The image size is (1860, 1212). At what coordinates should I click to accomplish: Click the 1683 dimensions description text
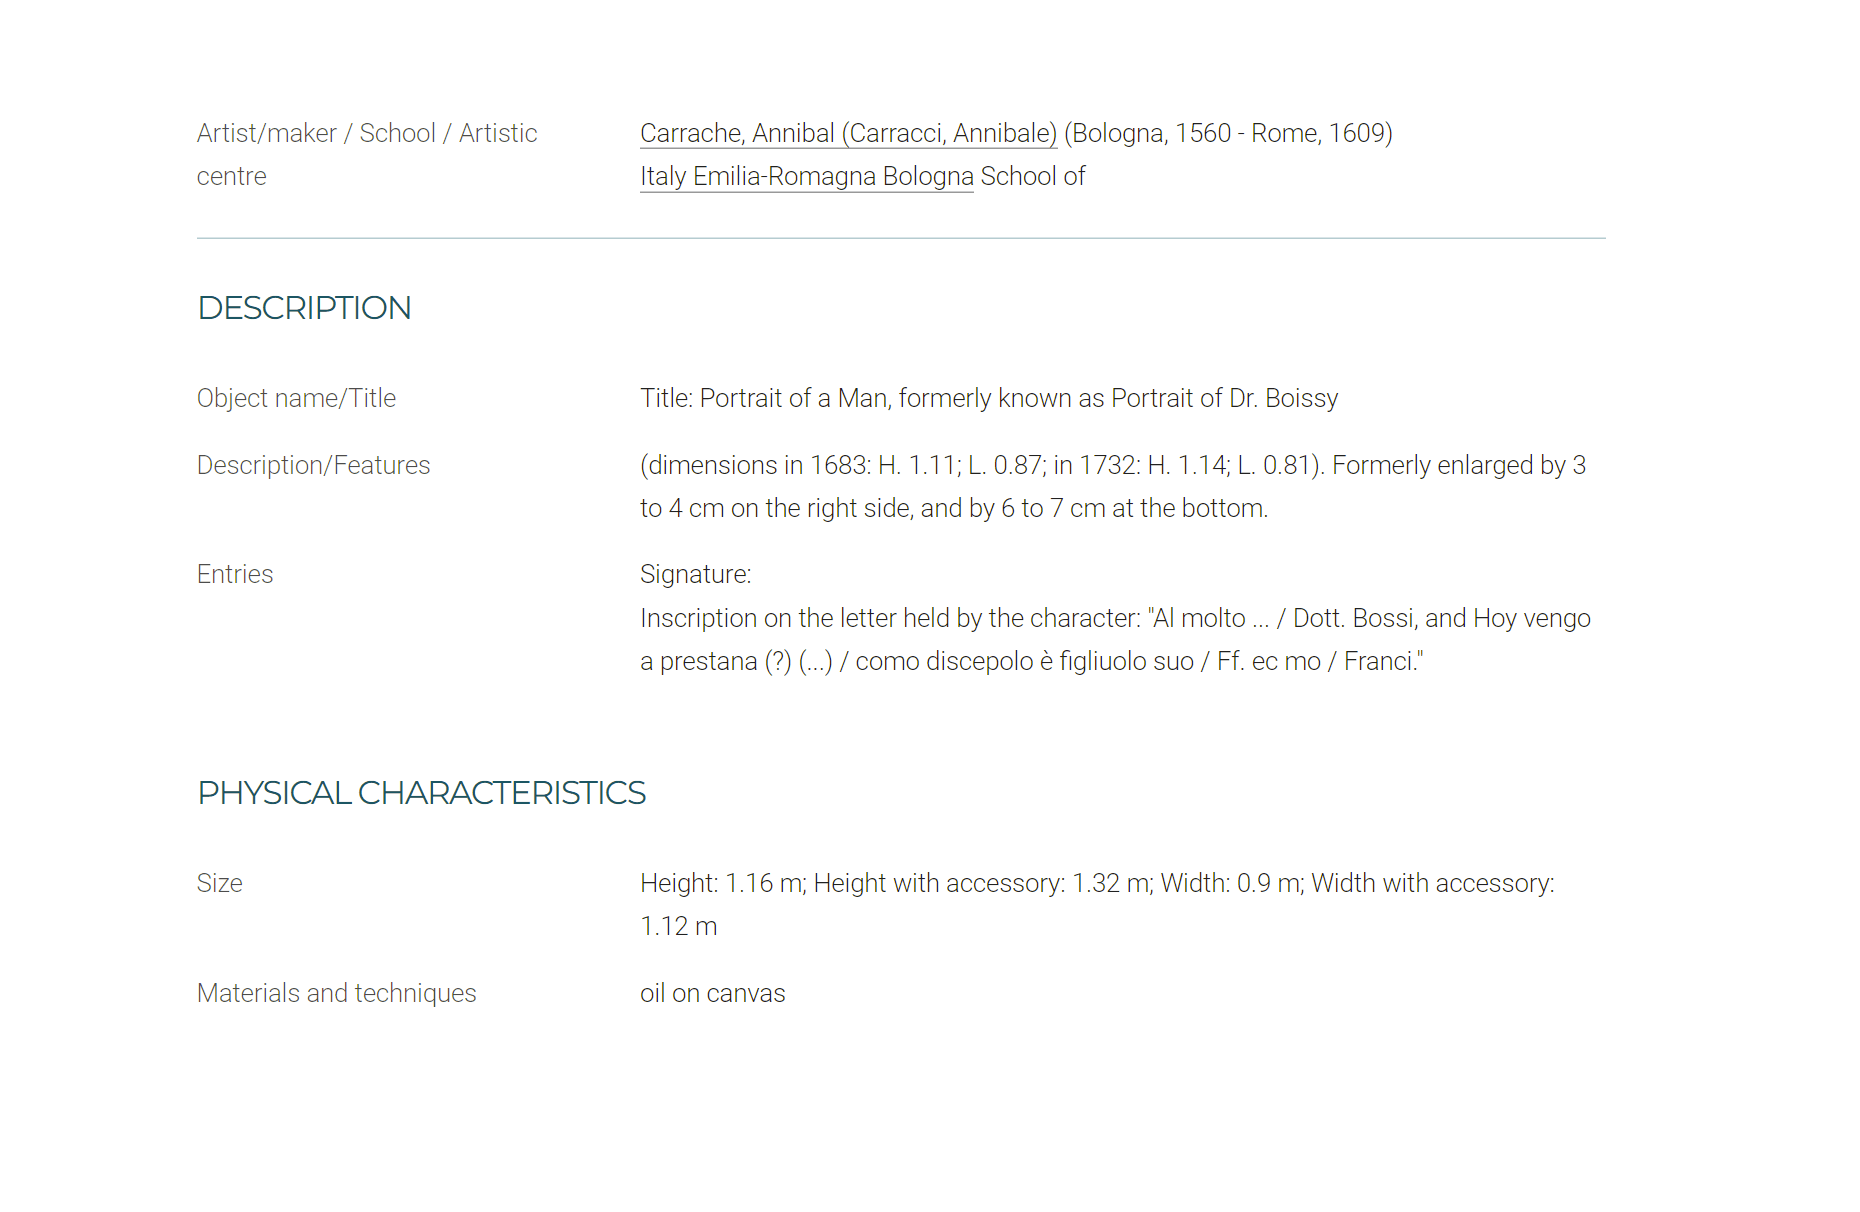[1112, 465]
